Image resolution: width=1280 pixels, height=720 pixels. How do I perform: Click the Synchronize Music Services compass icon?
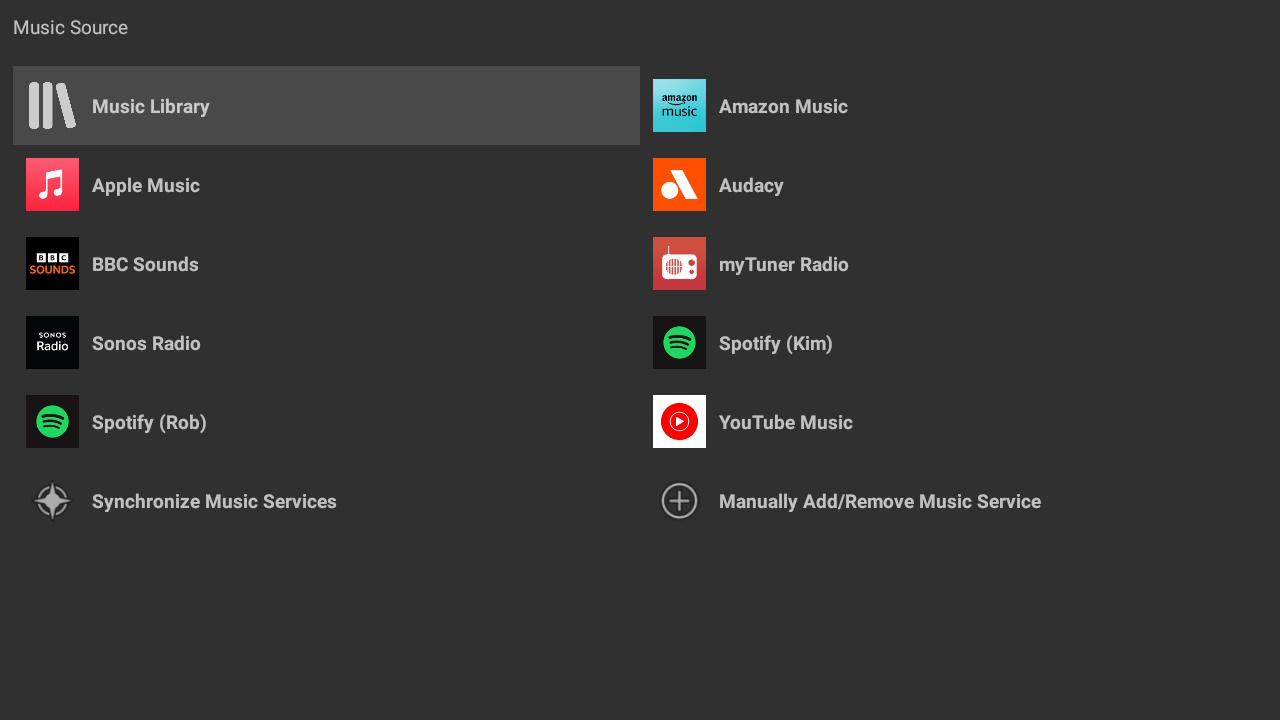(x=52, y=501)
